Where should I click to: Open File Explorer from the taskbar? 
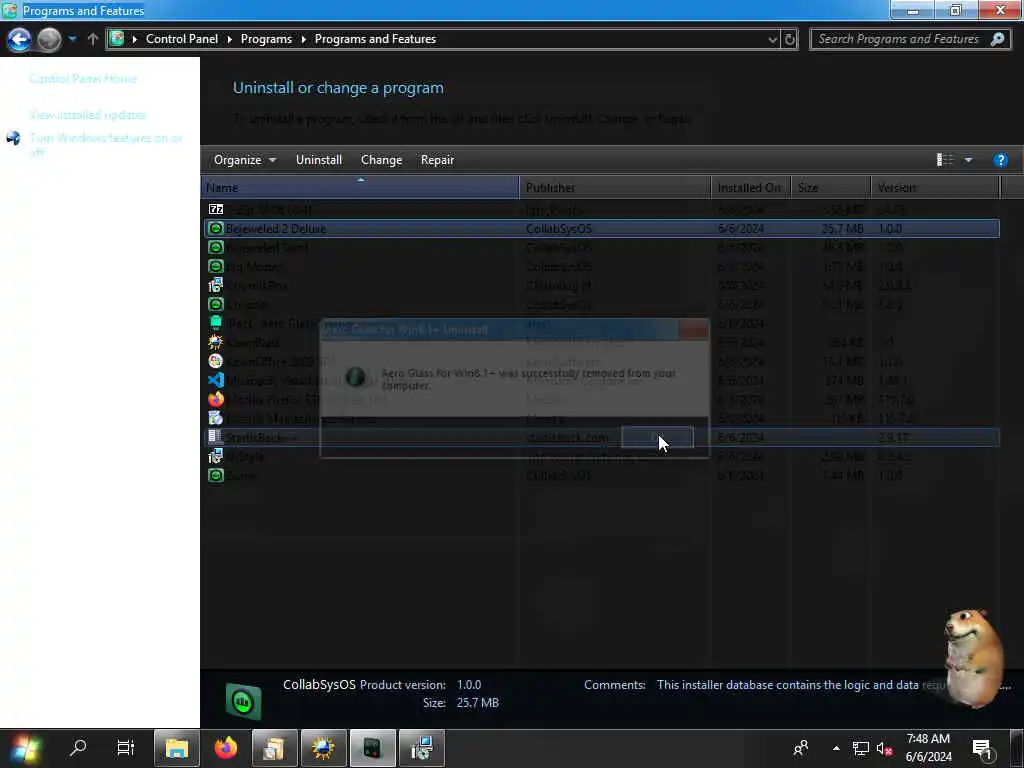click(176, 748)
